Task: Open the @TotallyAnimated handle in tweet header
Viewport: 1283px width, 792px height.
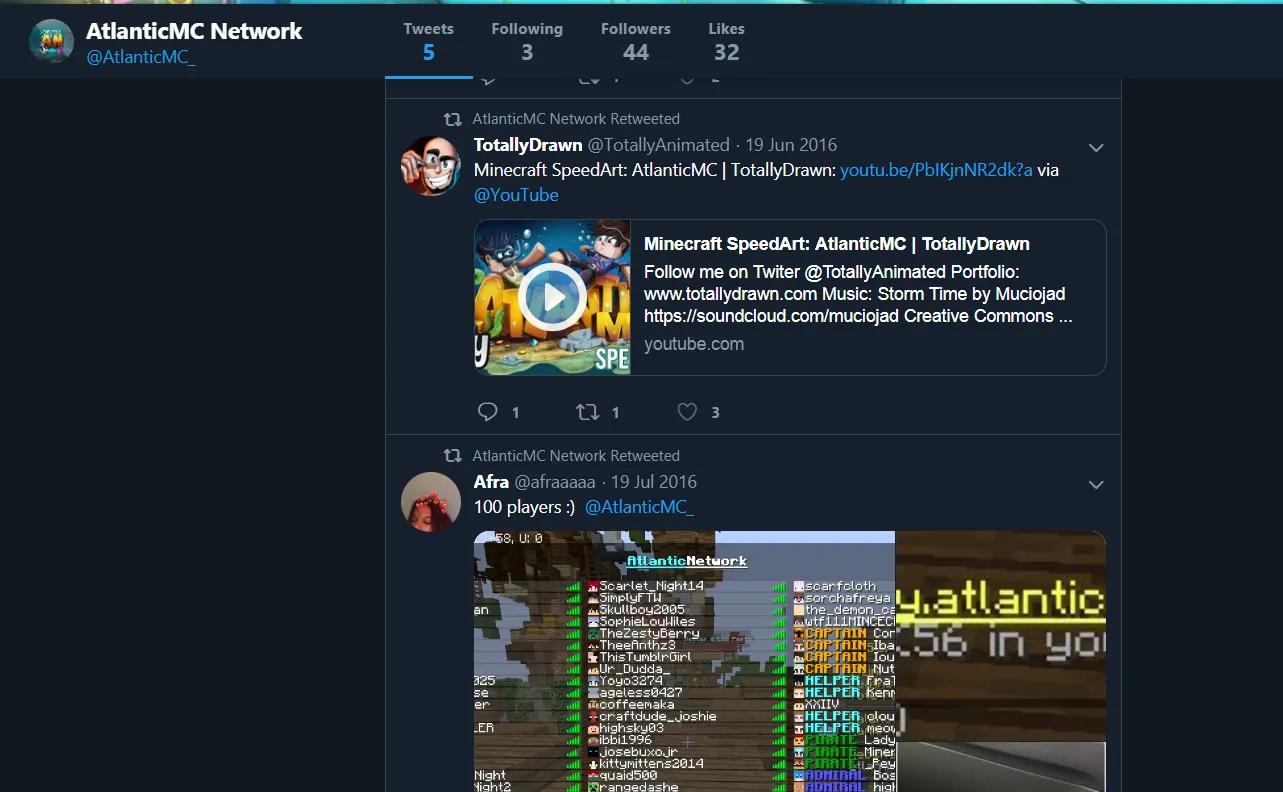Action: (x=658, y=145)
